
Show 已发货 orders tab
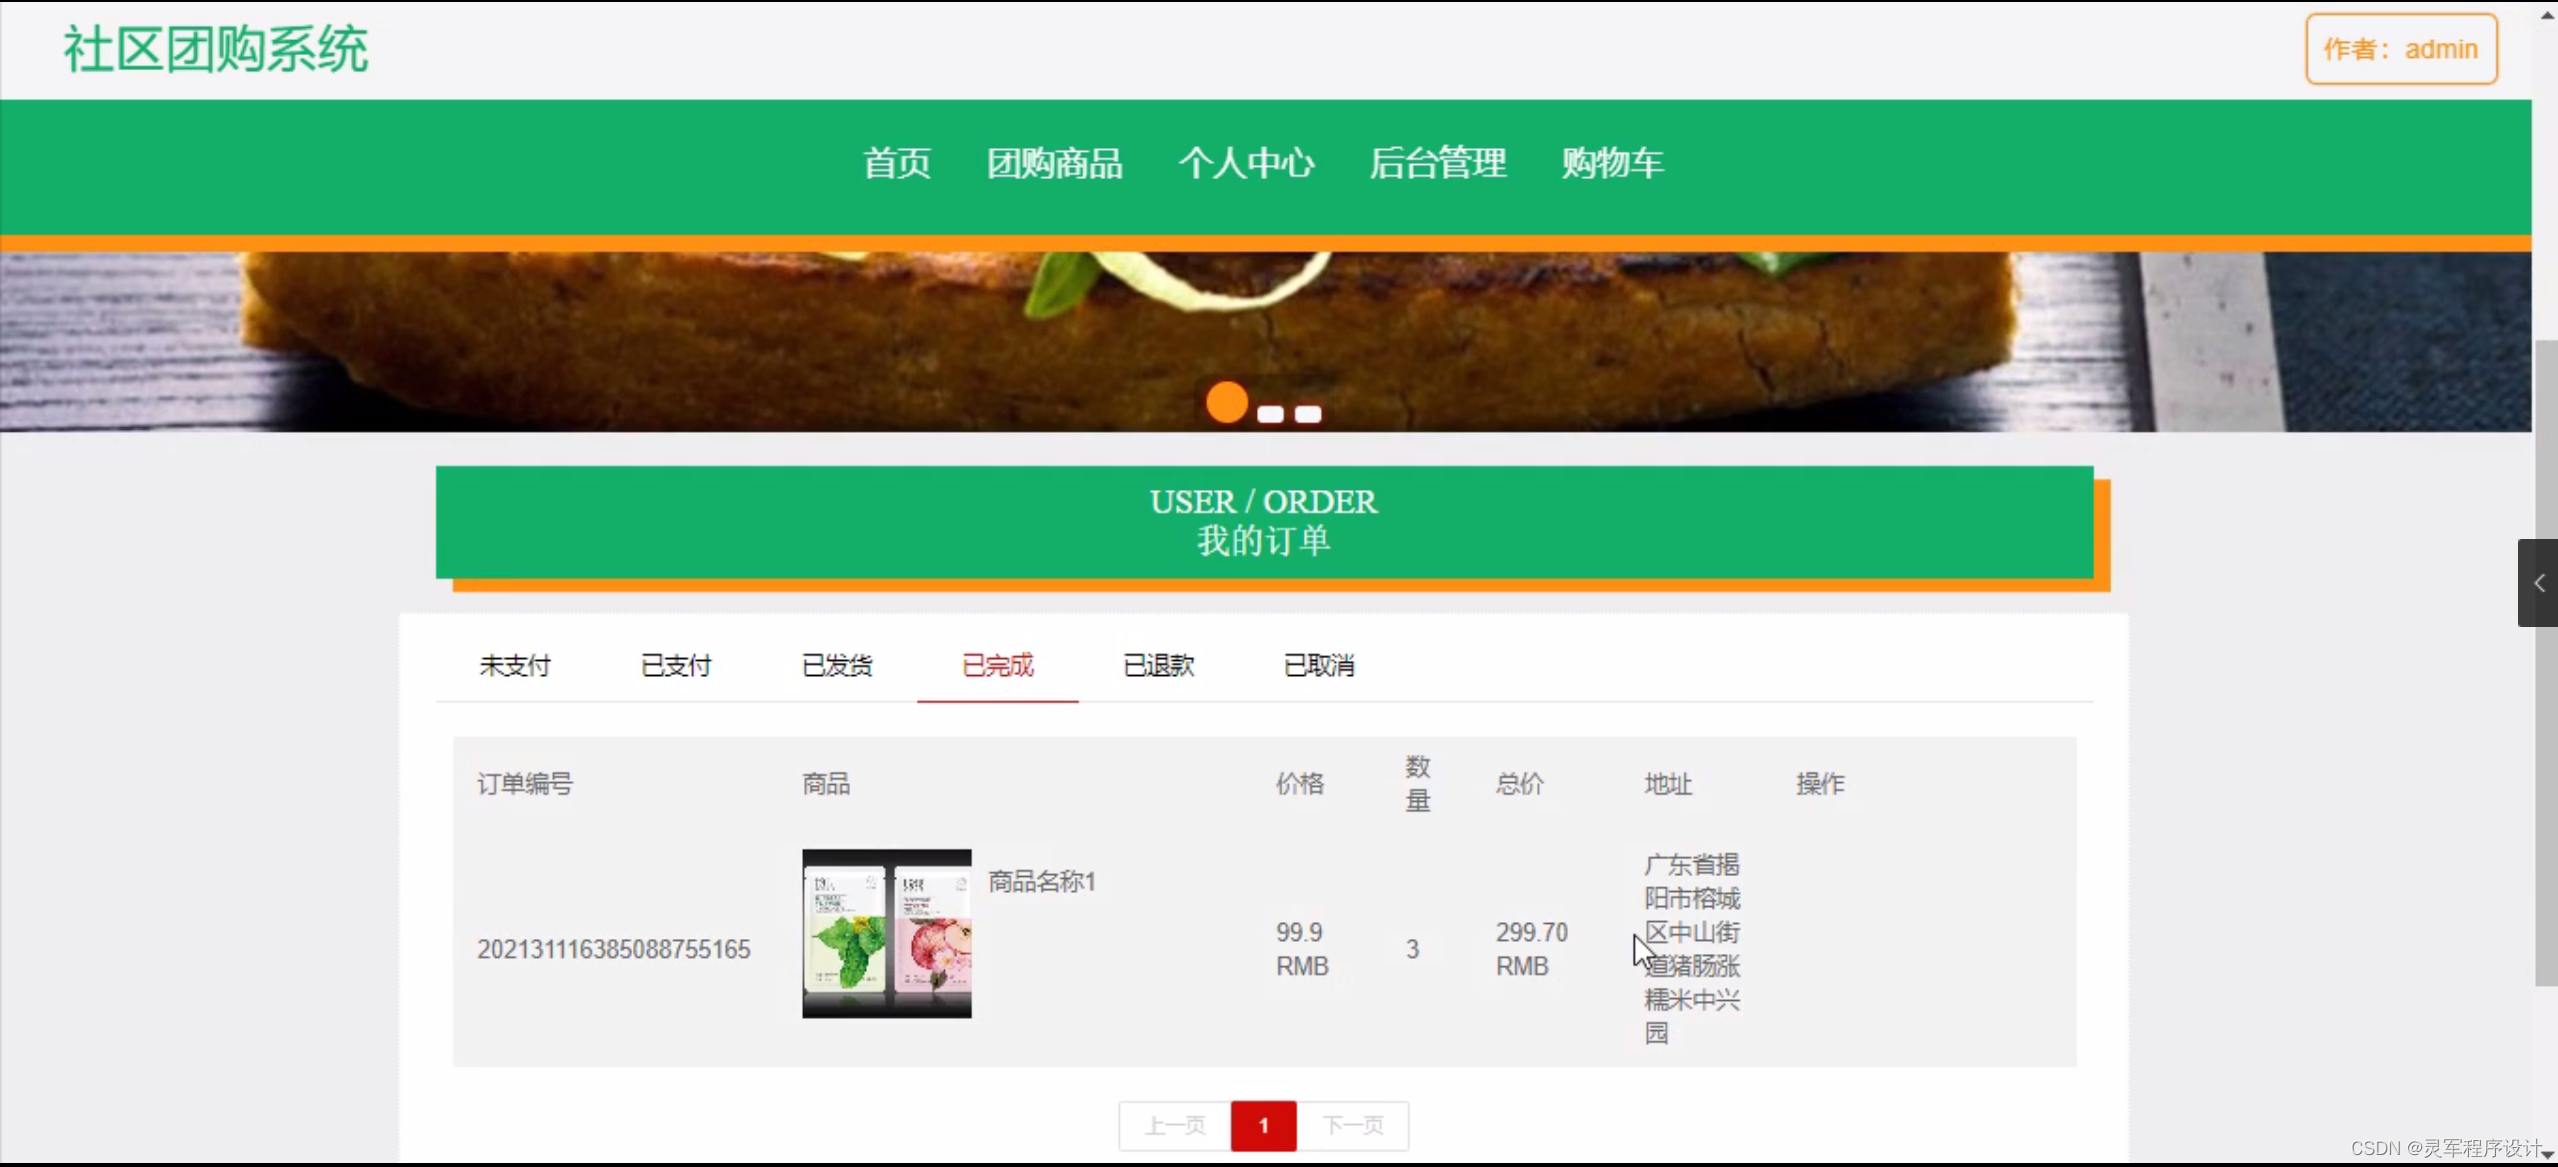[x=837, y=666]
